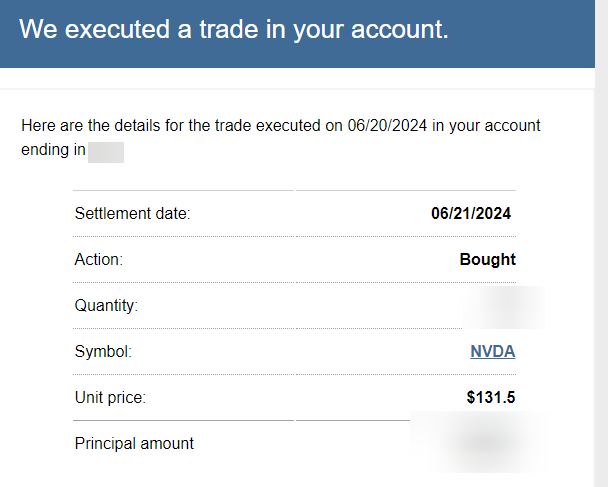Click the "We executed a trade" header title
608x487 pixels.
[x=233, y=29]
